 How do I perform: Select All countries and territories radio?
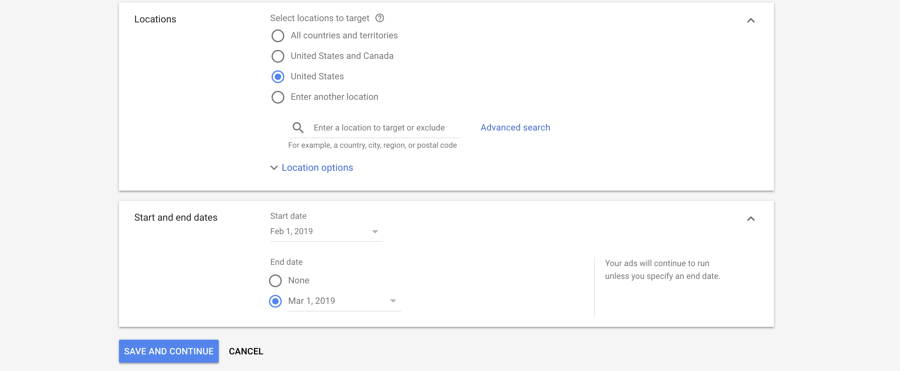coord(278,36)
